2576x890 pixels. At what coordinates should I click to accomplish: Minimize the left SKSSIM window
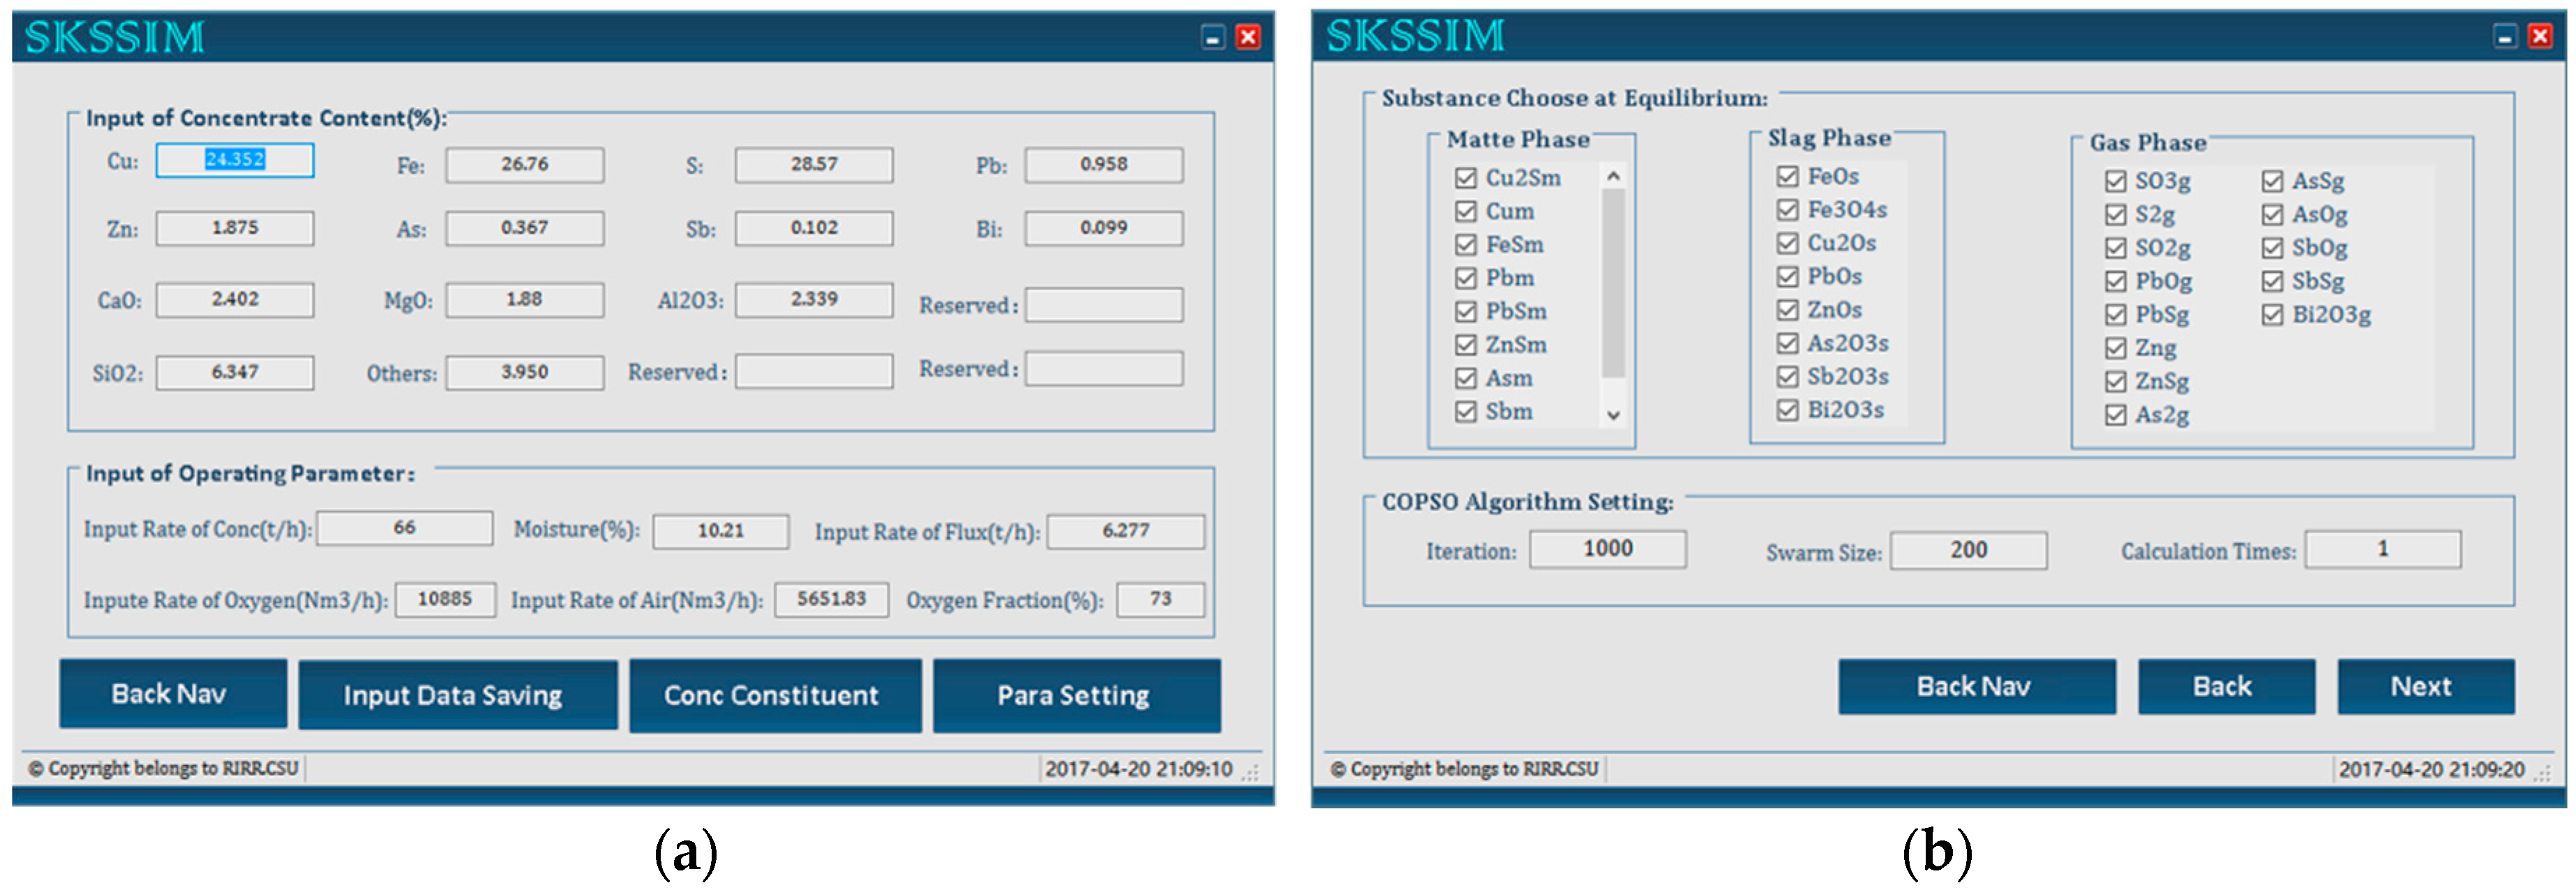(1212, 38)
